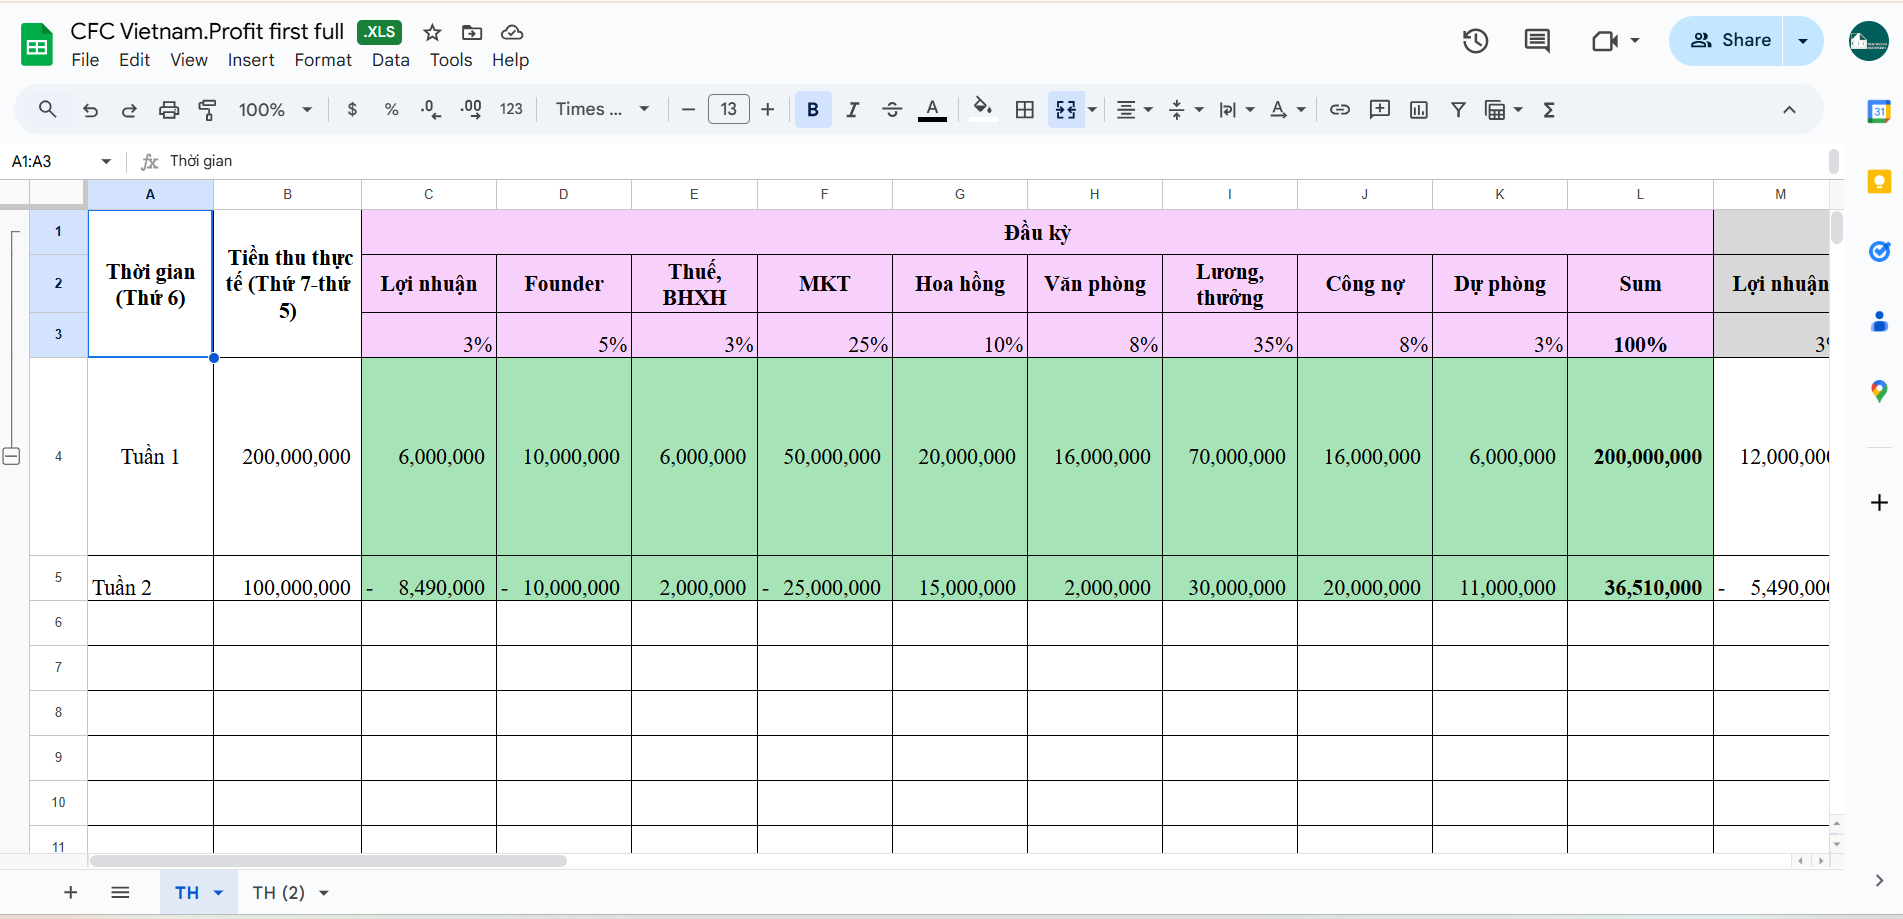1903x919 pixels.
Task: Open Google Calendar side panel
Action: click(1879, 112)
